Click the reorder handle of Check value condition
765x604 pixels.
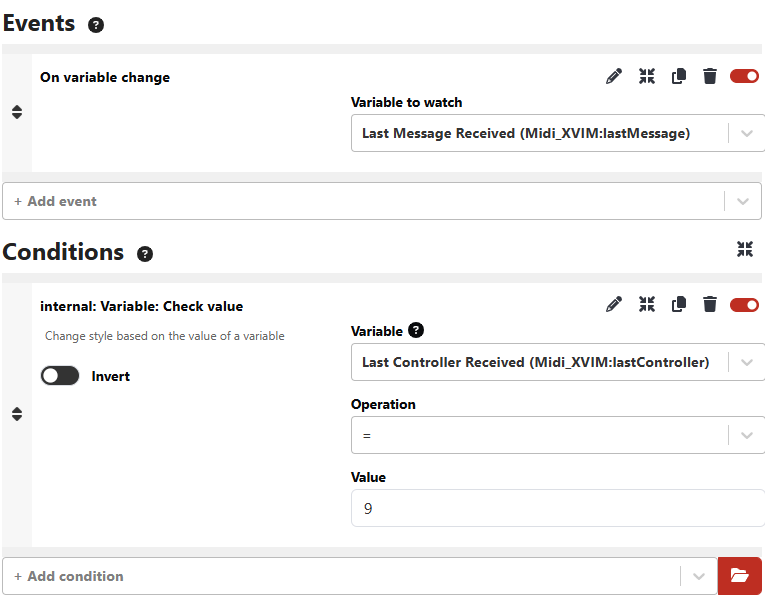coord(17,414)
